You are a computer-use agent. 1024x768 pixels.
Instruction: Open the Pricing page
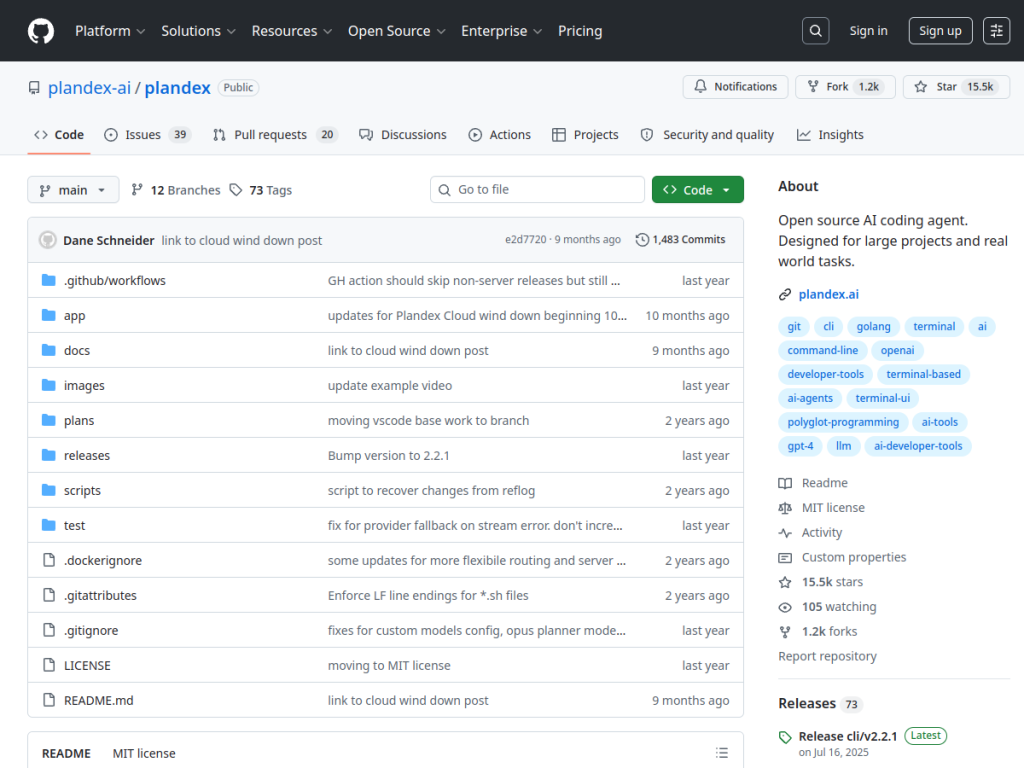point(580,31)
